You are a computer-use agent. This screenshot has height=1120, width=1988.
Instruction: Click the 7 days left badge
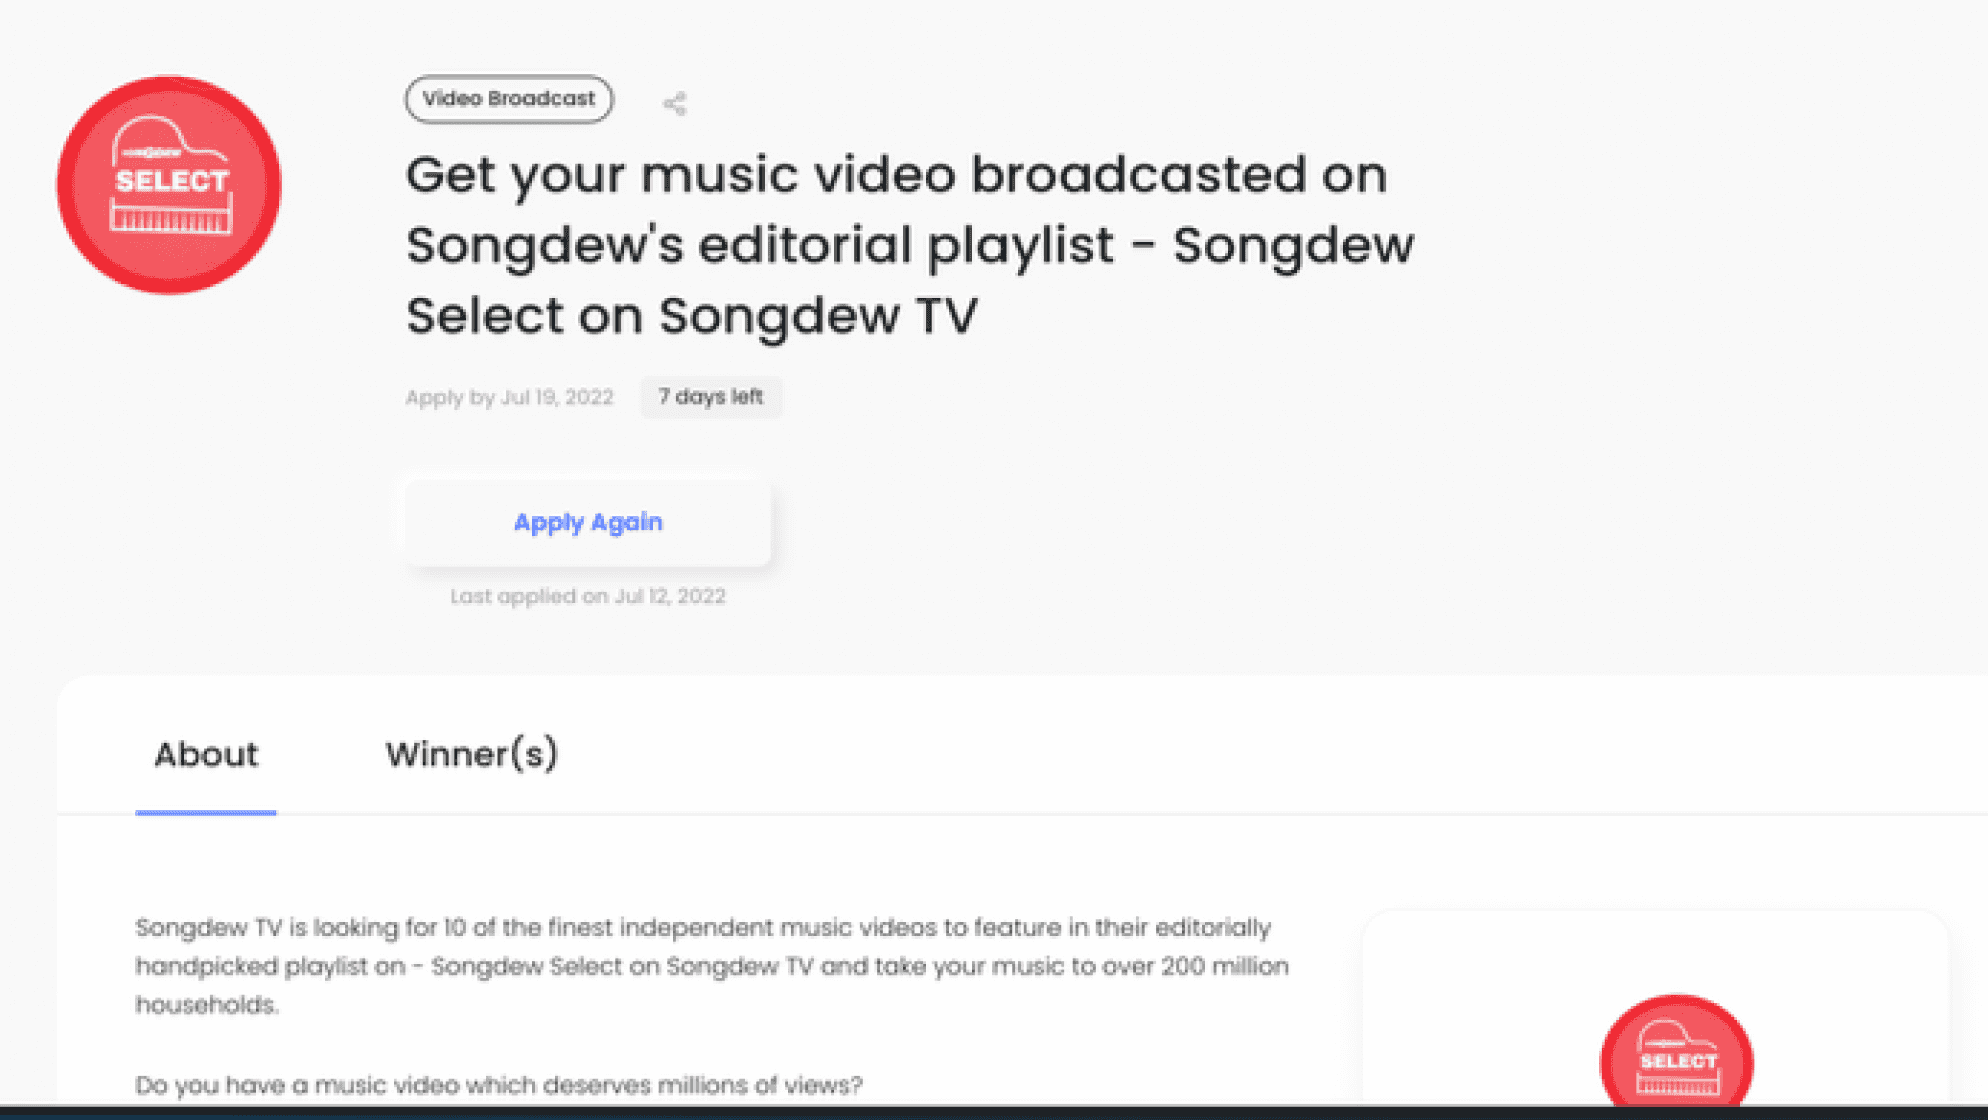710,397
